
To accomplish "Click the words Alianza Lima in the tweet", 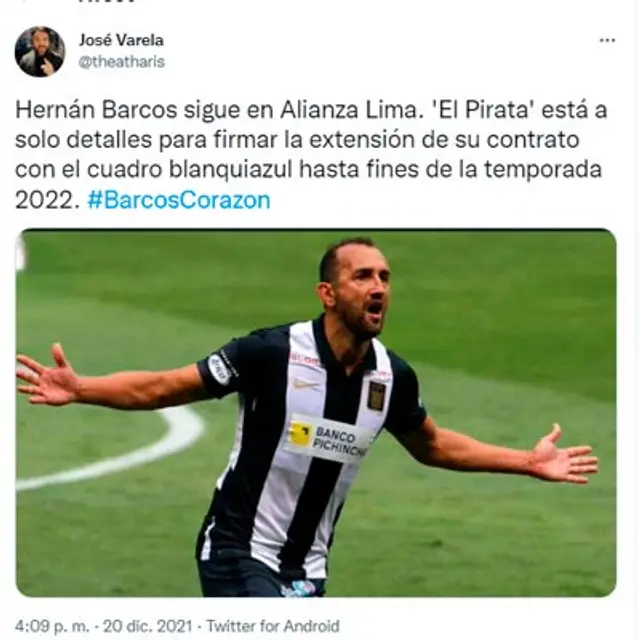I will [x=348, y=110].
